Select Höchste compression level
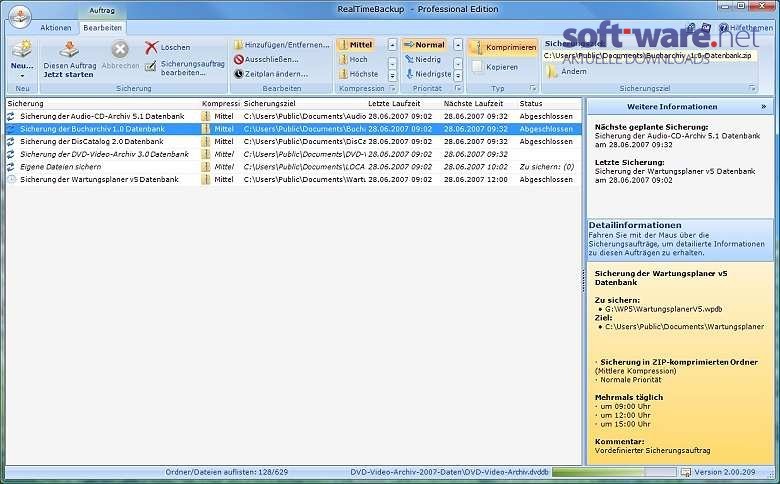 tap(358, 74)
